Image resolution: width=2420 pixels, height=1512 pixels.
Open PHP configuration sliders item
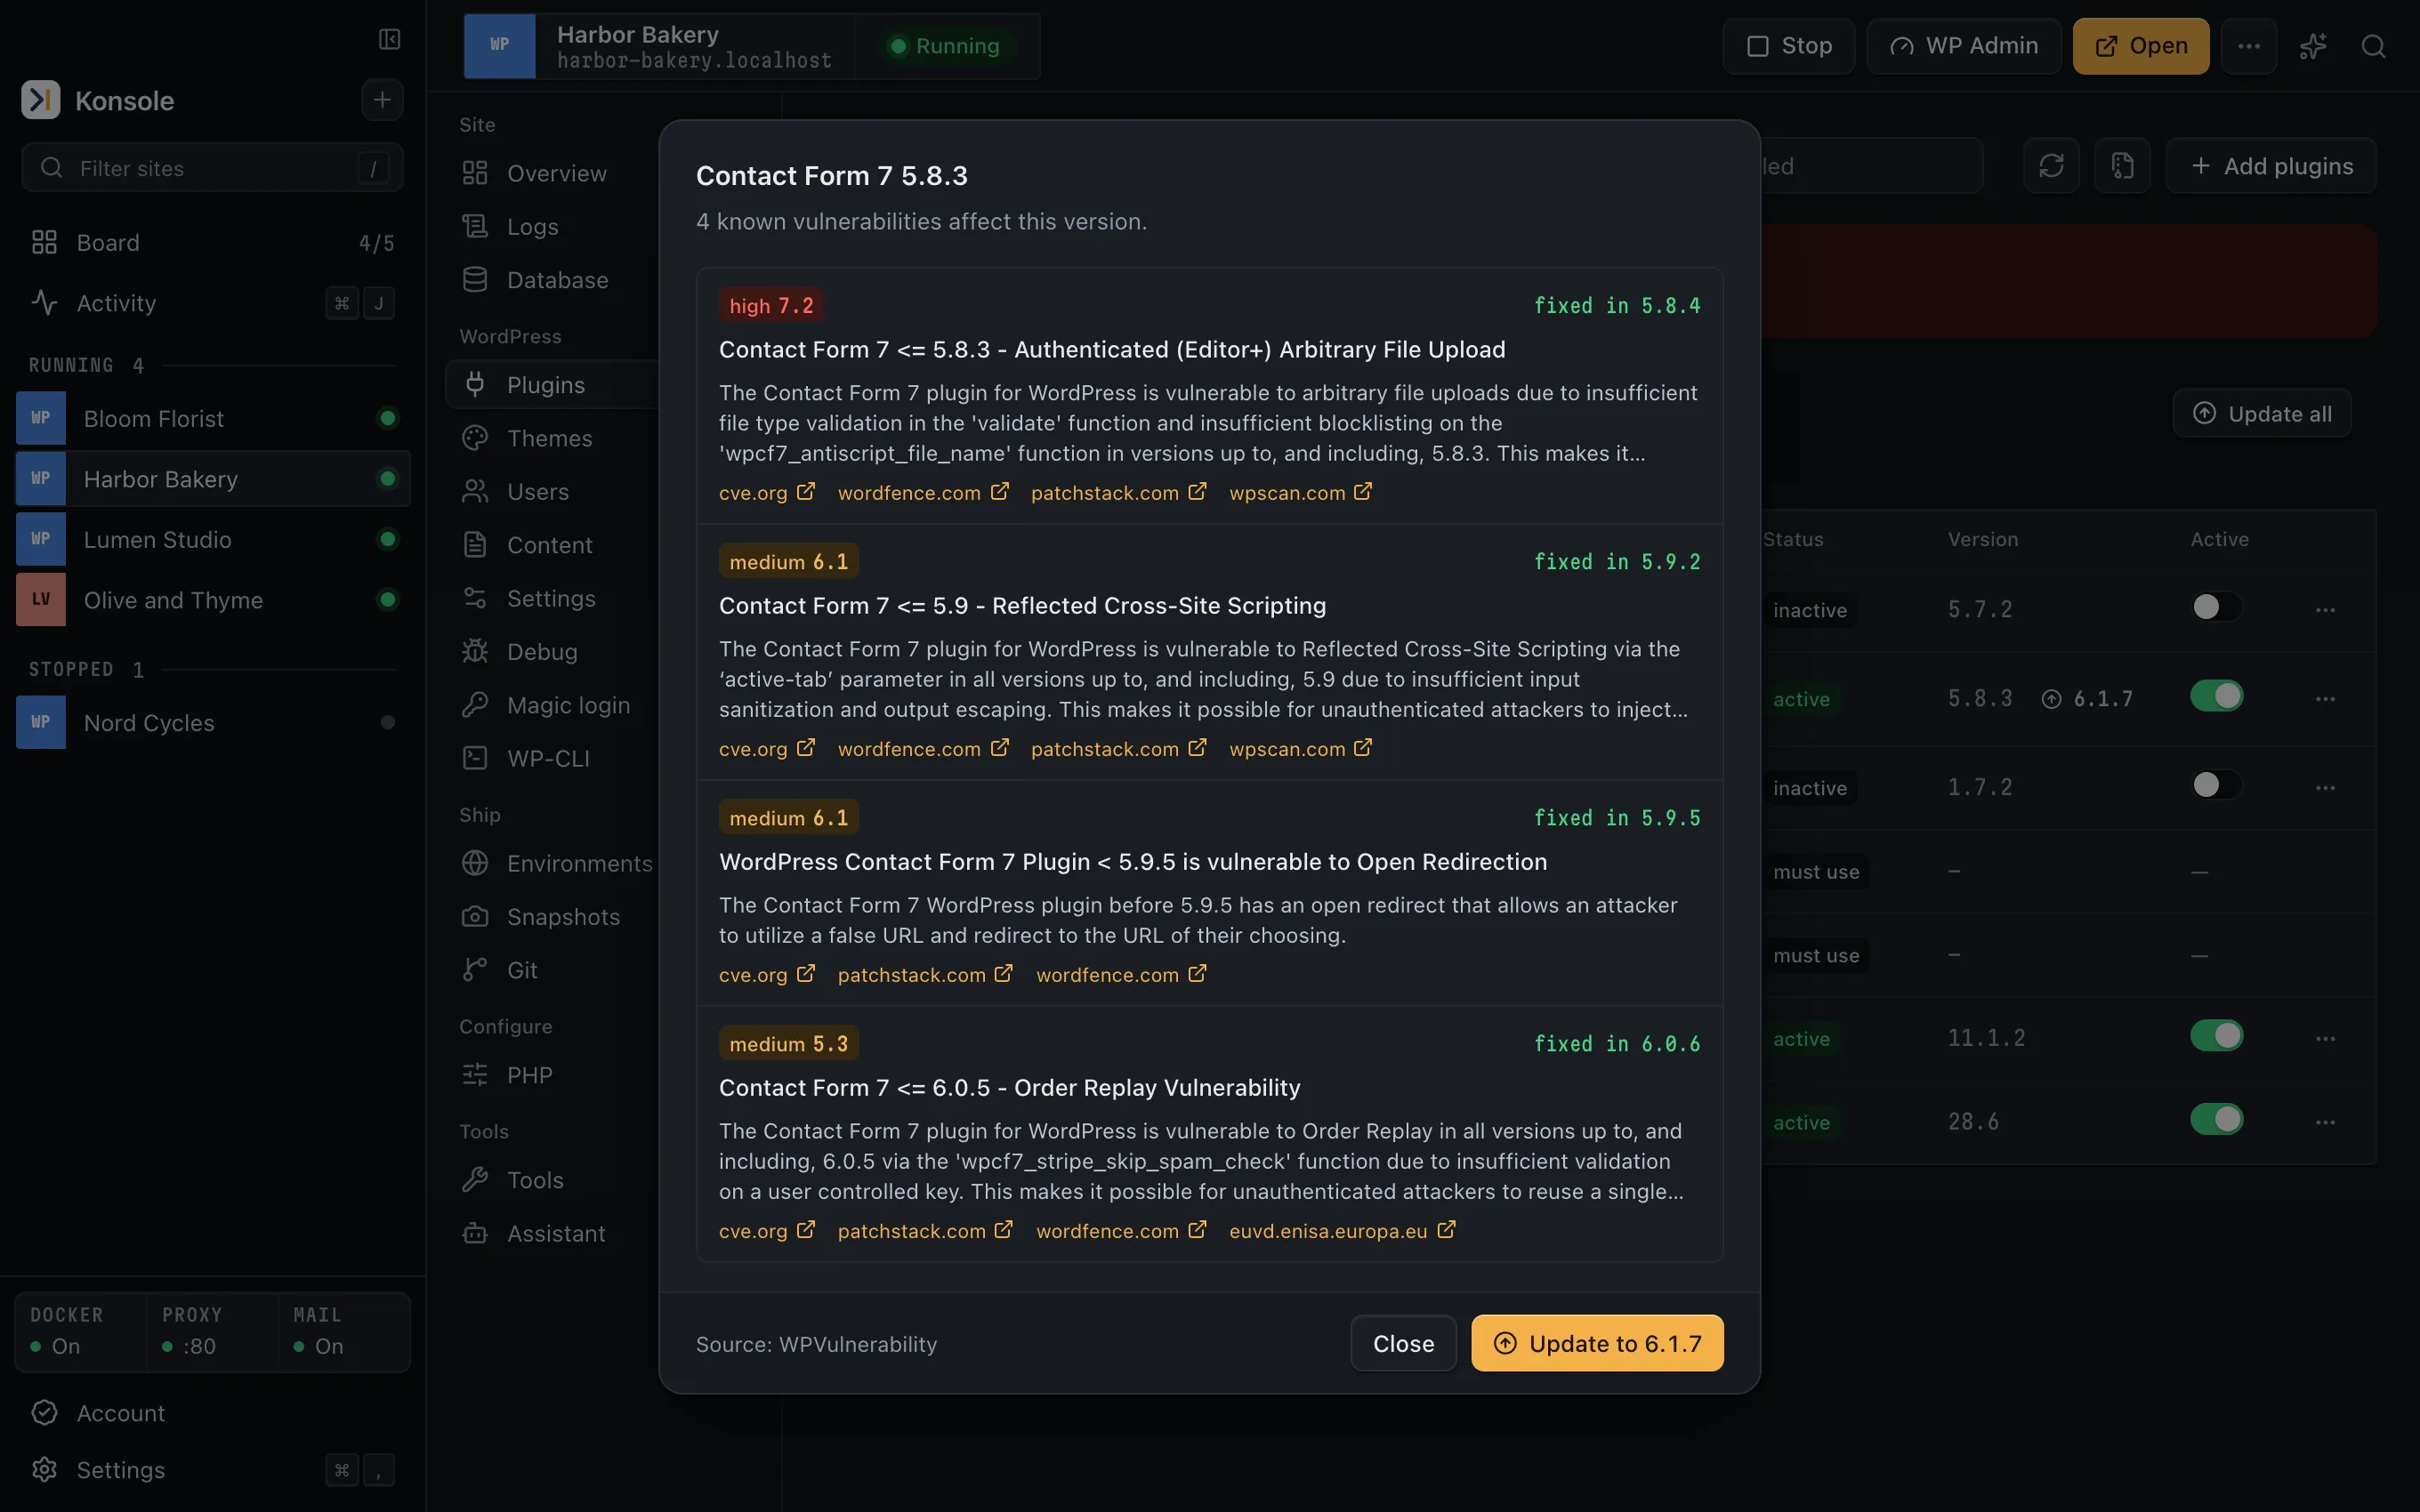[553, 1075]
